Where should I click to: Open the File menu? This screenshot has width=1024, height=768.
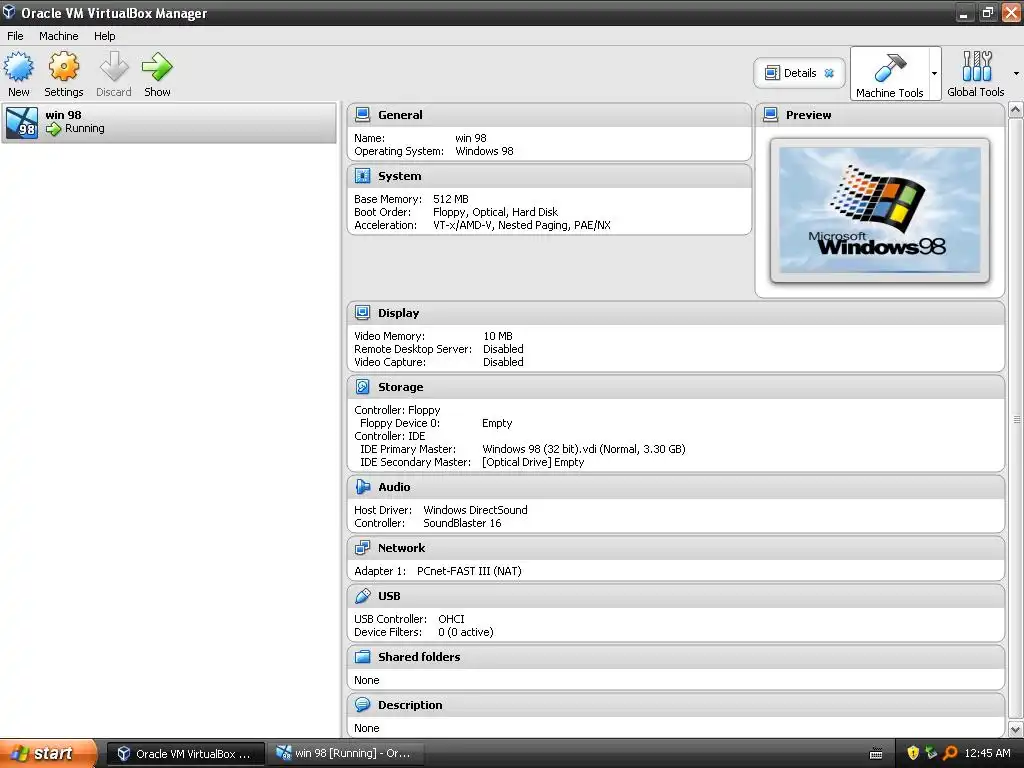point(15,36)
